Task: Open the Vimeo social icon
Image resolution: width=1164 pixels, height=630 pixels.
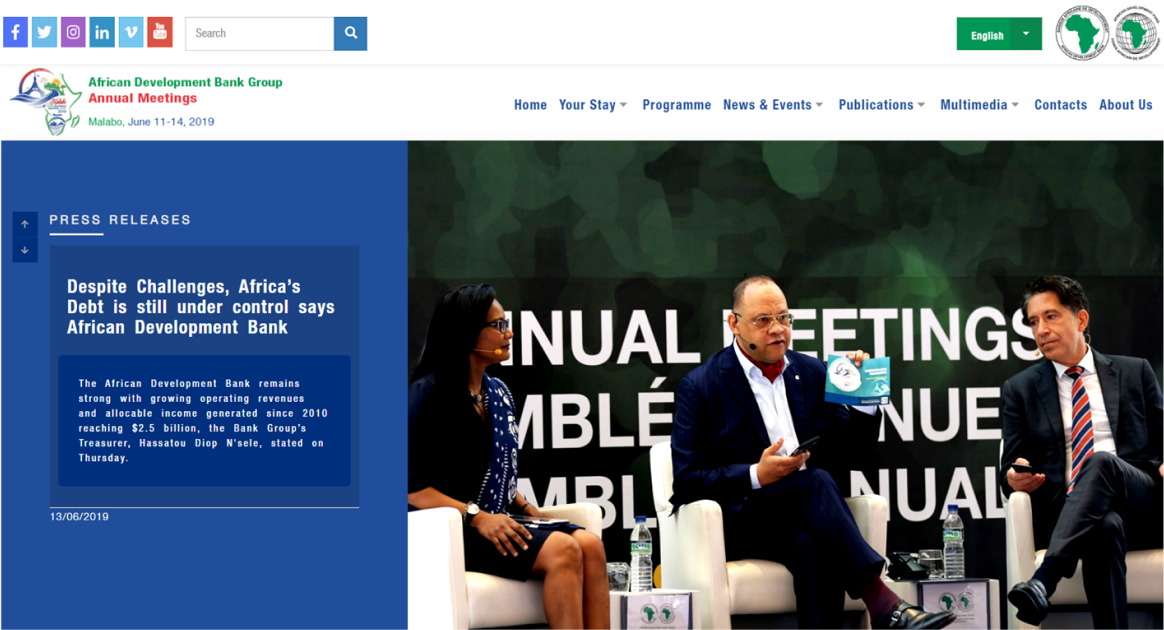Action: [x=131, y=33]
